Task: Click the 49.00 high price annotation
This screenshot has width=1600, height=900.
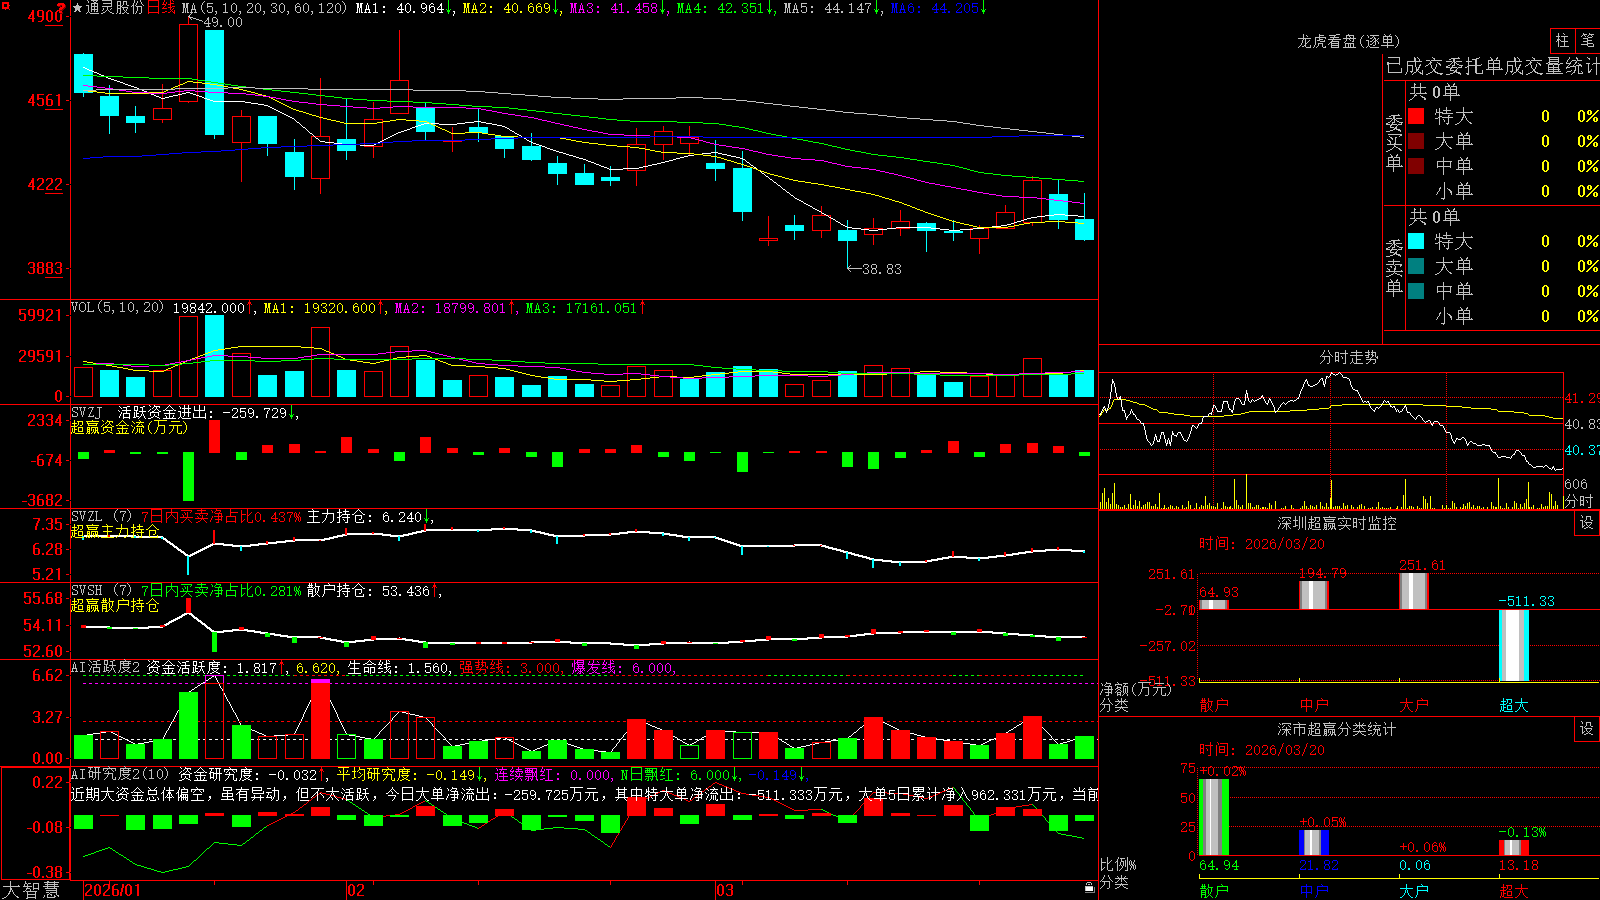Action: point(222,22)
